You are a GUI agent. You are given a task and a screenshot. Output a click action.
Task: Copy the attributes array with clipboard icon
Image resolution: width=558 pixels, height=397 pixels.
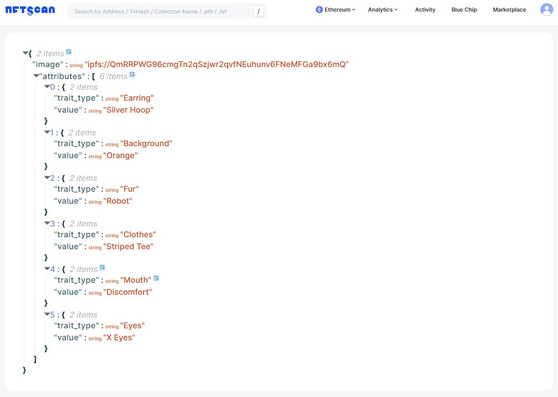[x=132, y=75]
